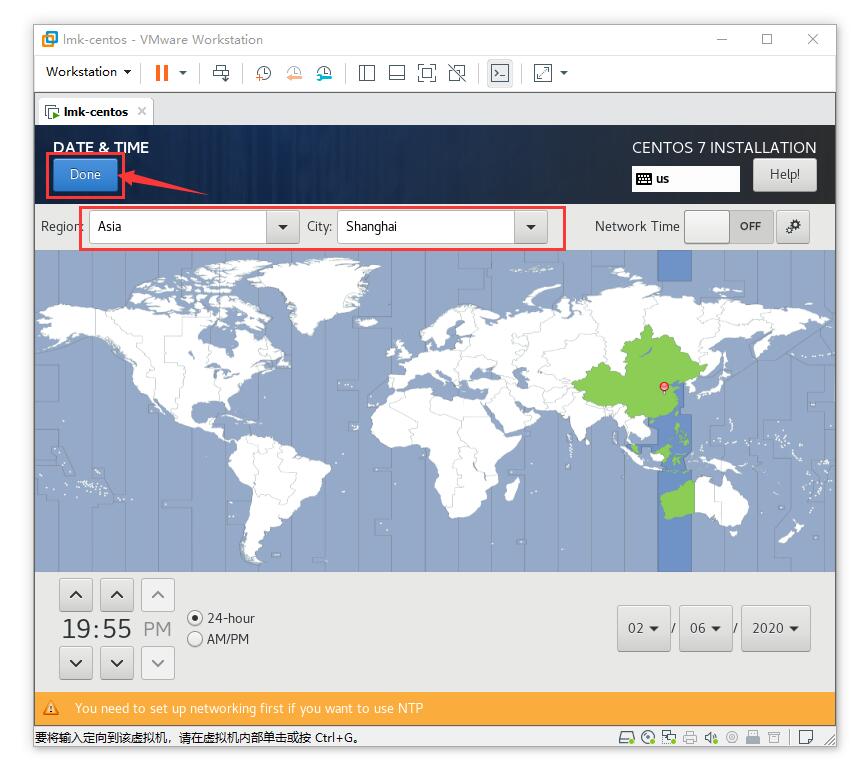This screenshot has height=780, width=863.
Task: Click the VMware pause virtual machine icon
Action: 161,73
